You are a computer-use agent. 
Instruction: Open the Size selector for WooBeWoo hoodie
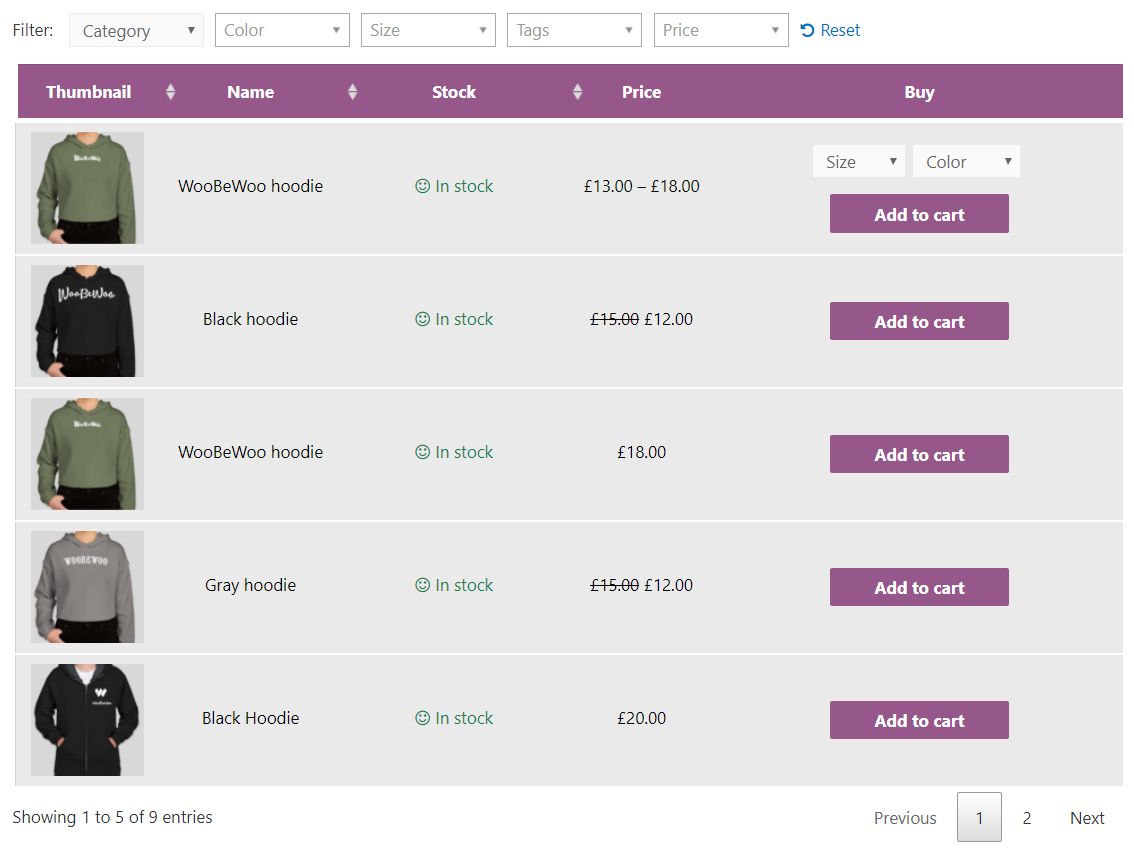(858, 161)
